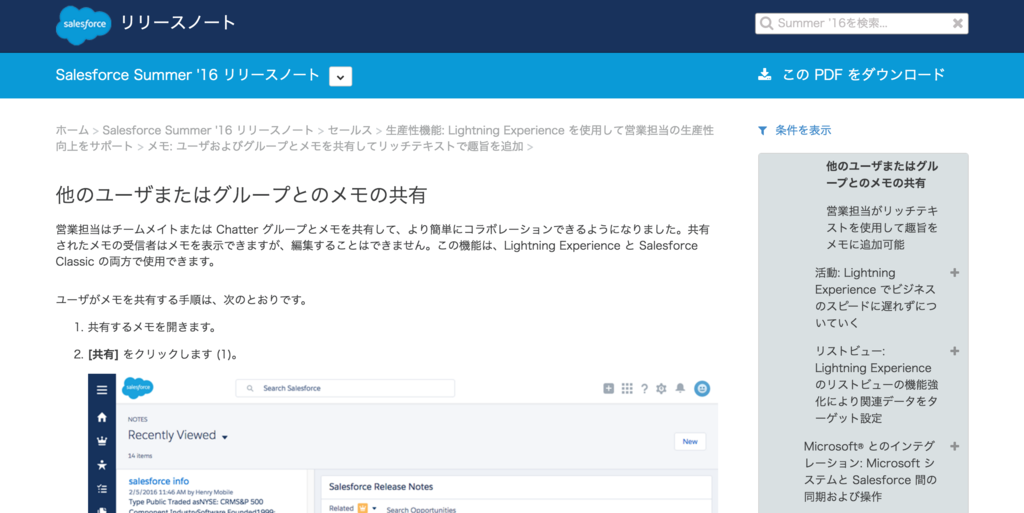
Task: Click the PDF download arrow icon
Action: coord(764,74)
